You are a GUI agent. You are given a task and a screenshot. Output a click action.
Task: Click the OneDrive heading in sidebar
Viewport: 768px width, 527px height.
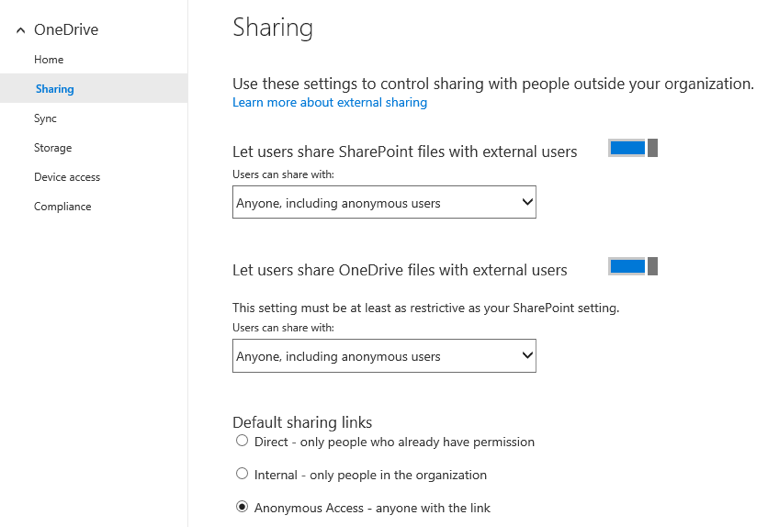tap(66, 30)
